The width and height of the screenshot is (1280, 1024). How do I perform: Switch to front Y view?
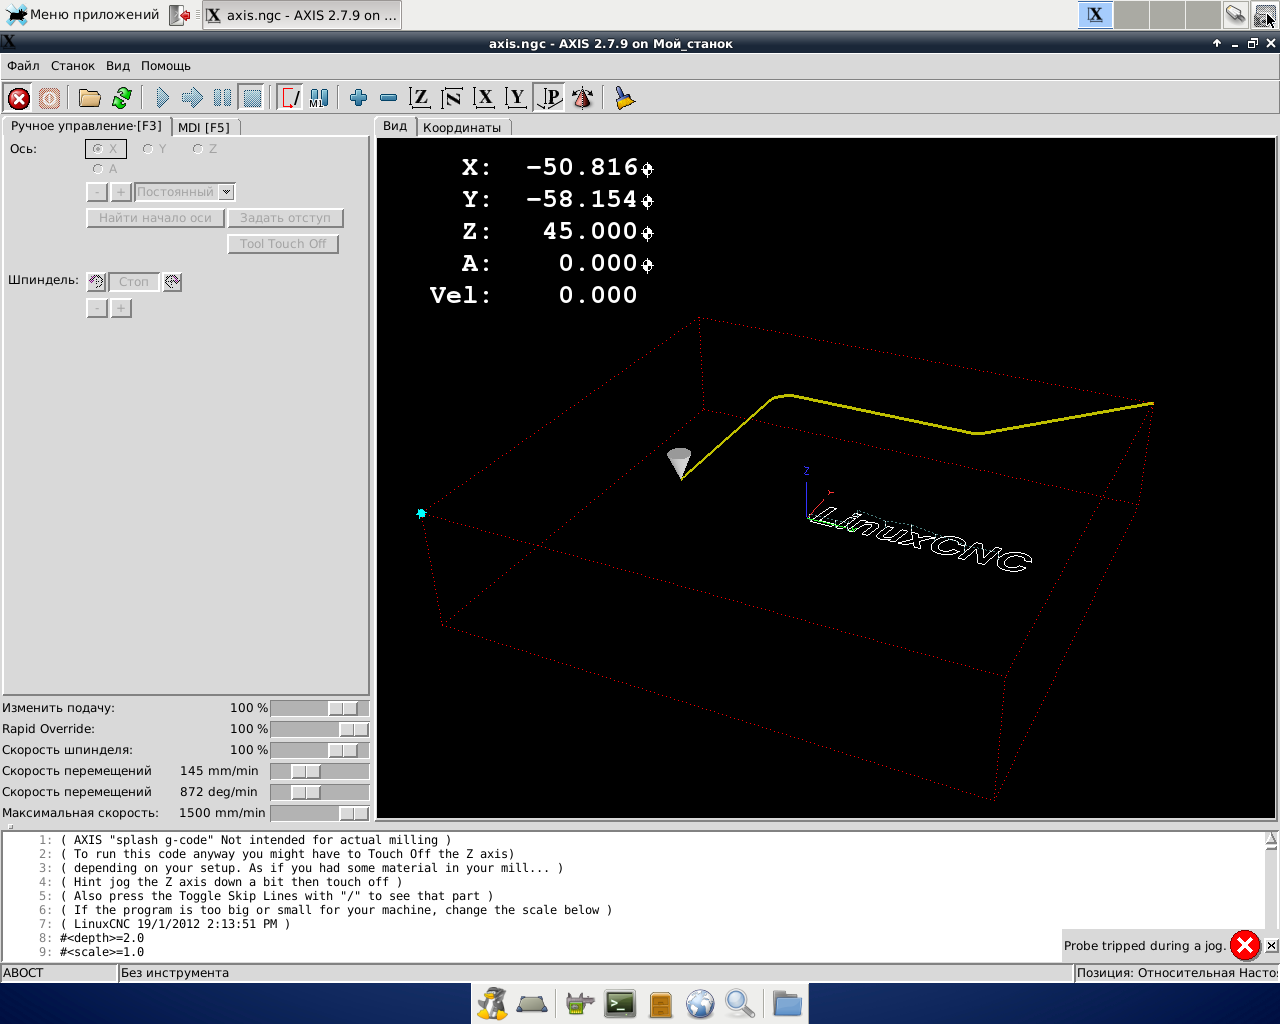pos(516,98)
